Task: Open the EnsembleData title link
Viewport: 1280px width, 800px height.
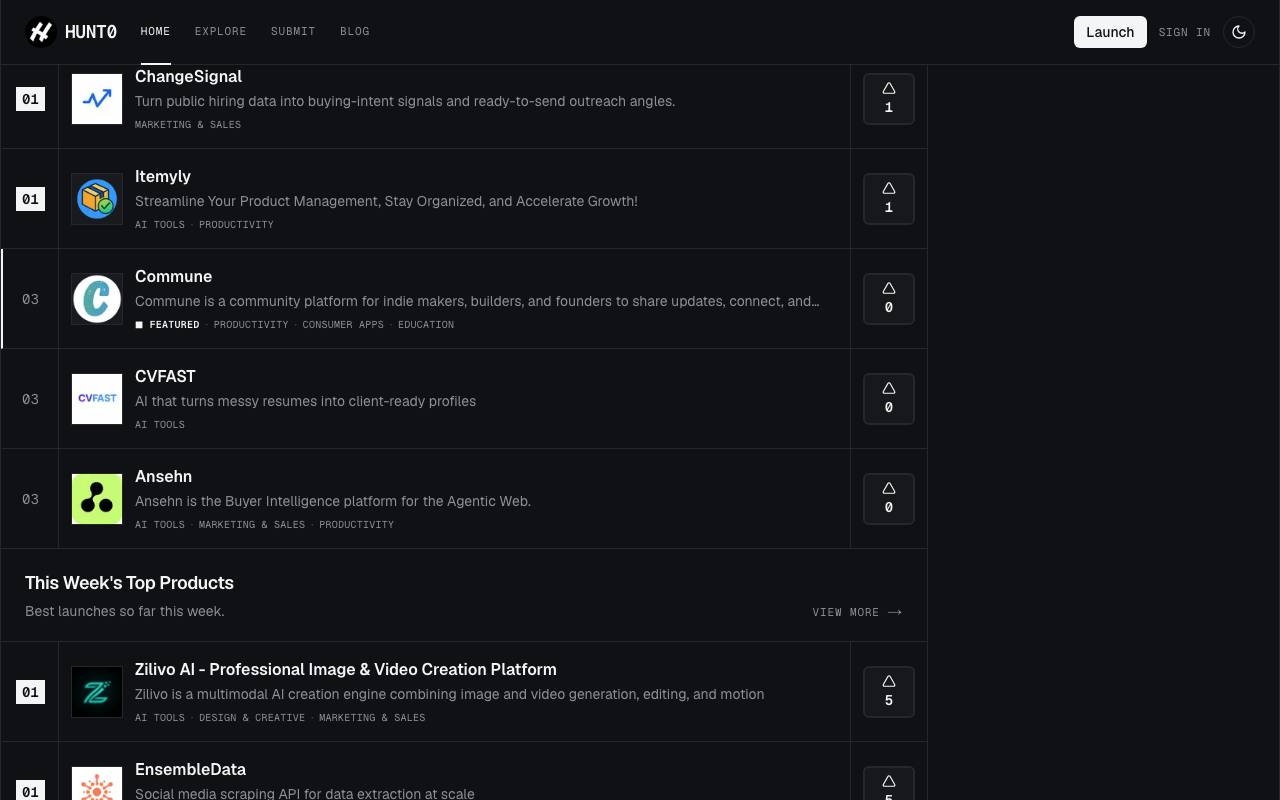Action: (190, 769)
